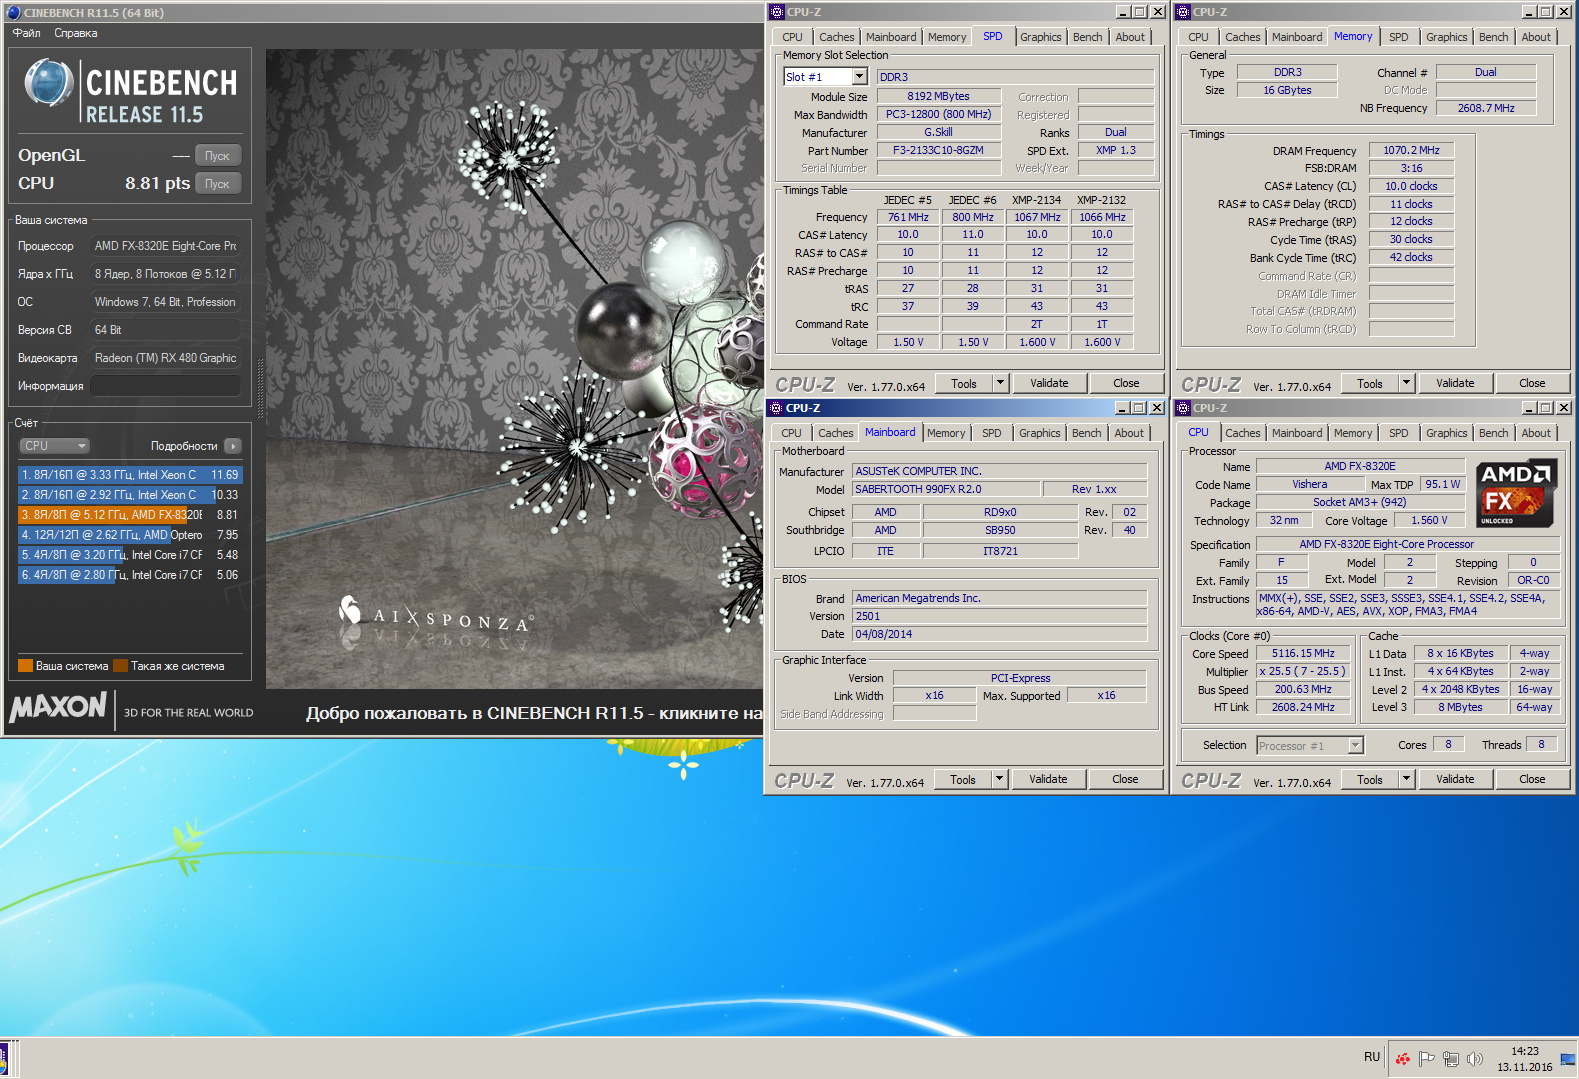
Task: Open Tools dropdown arrow in SPD CPU-Z window
Action: [1000, 383]
